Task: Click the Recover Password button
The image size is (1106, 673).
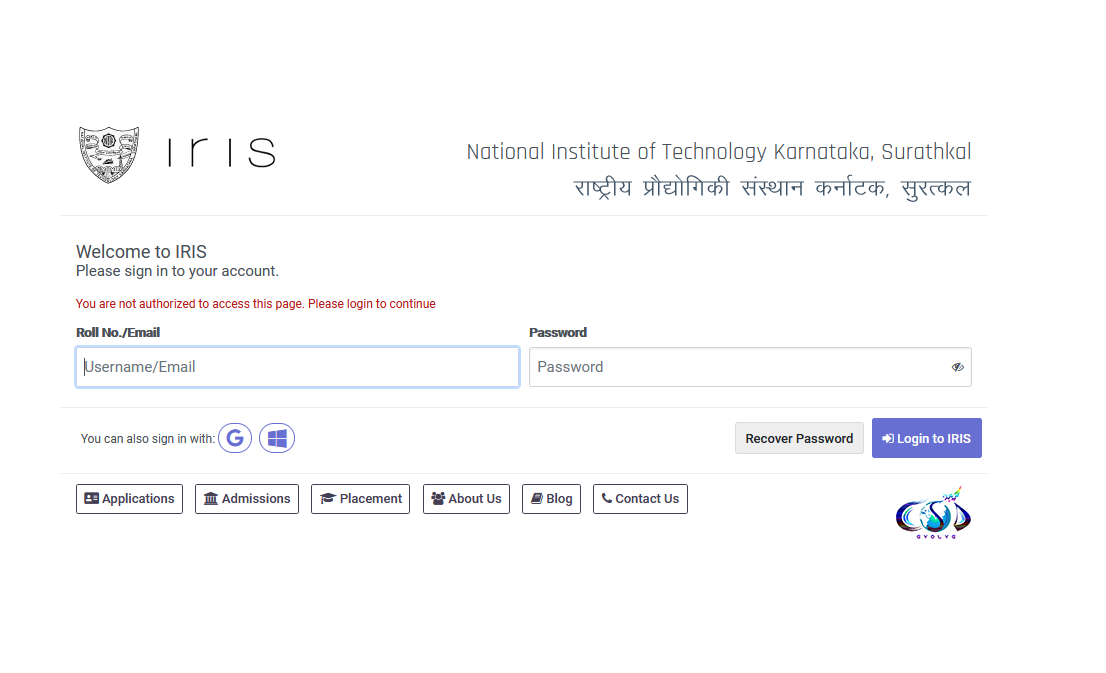Action: (799, 438)
